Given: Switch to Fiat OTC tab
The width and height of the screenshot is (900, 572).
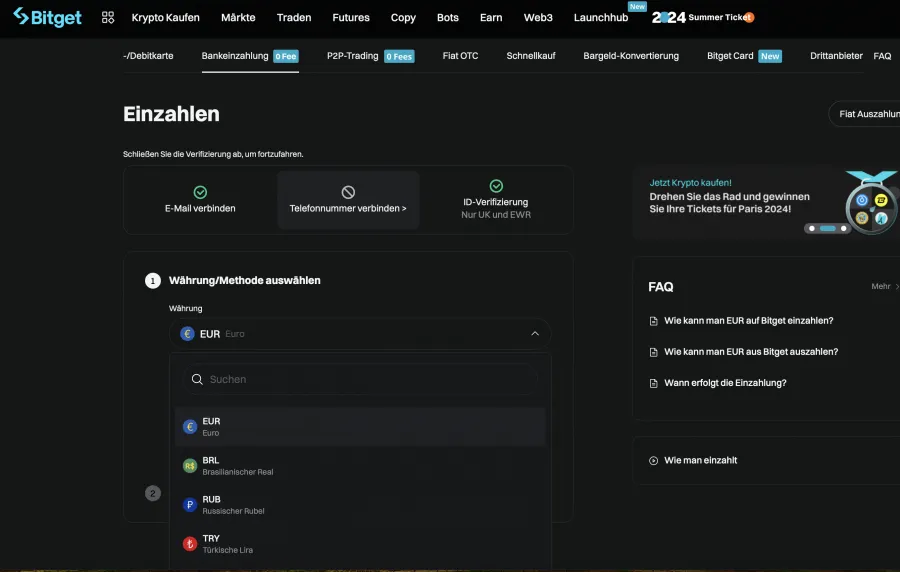Looking at the screenshot, I should 460,56.
